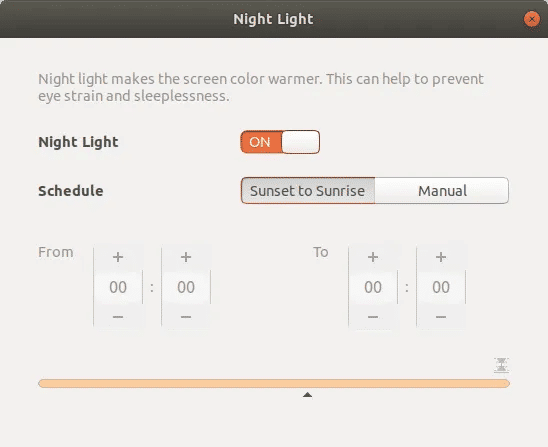This screenshot has height=447, width=548.
Task: Decrease the From minutes with minus
Action: pos(186,317)
